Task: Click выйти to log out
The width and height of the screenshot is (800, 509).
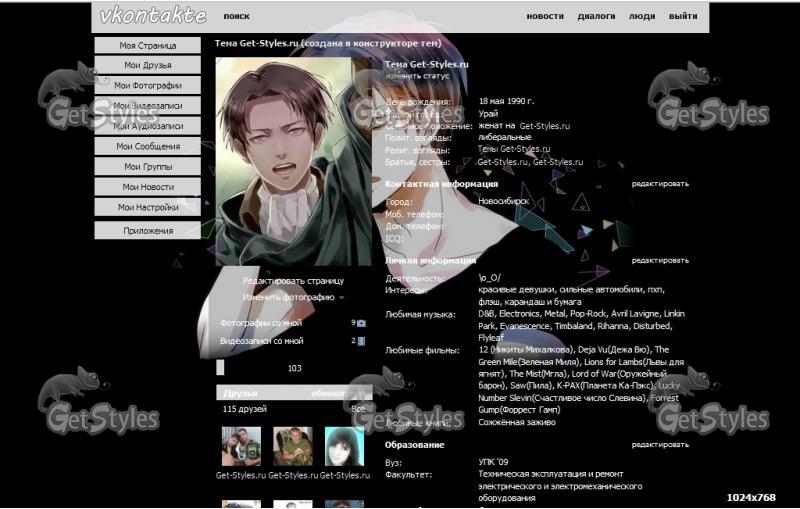Action: coord(683,16)
